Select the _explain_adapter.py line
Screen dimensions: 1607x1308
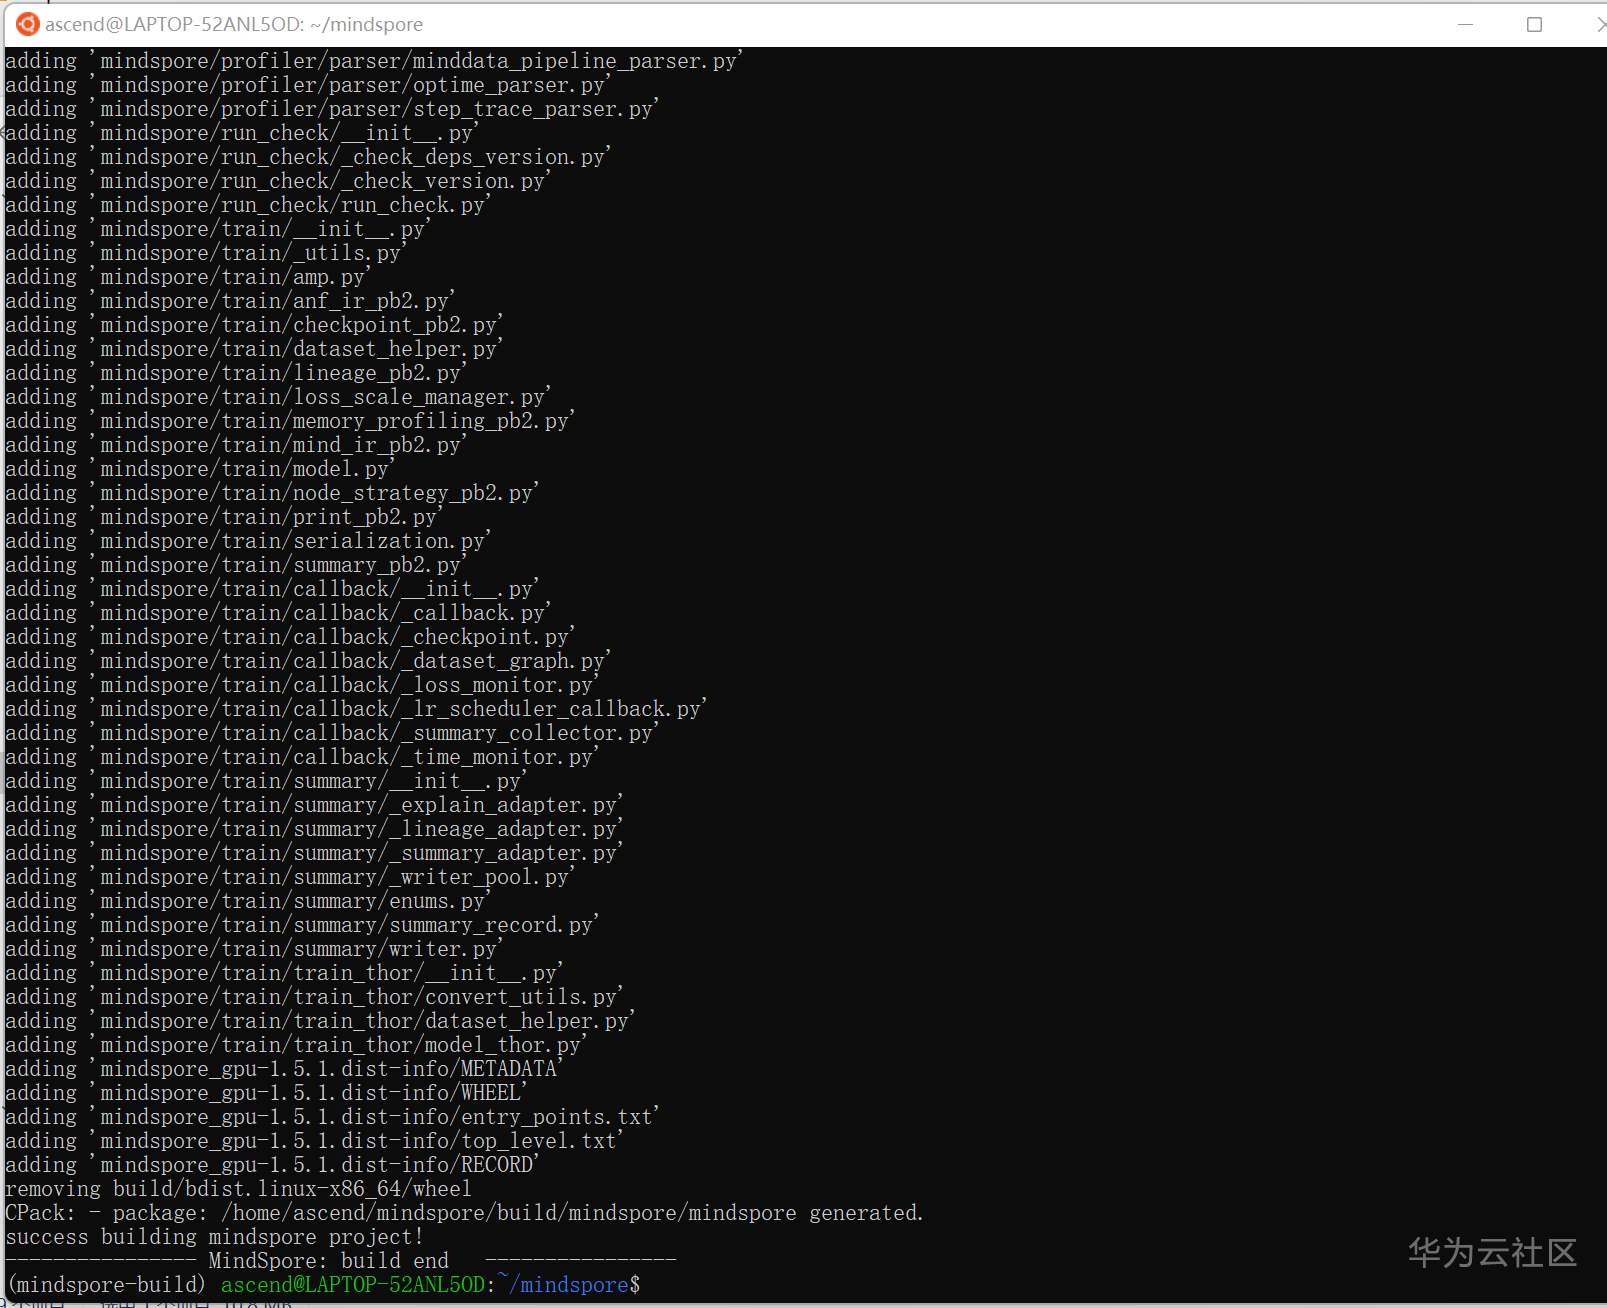314,805
